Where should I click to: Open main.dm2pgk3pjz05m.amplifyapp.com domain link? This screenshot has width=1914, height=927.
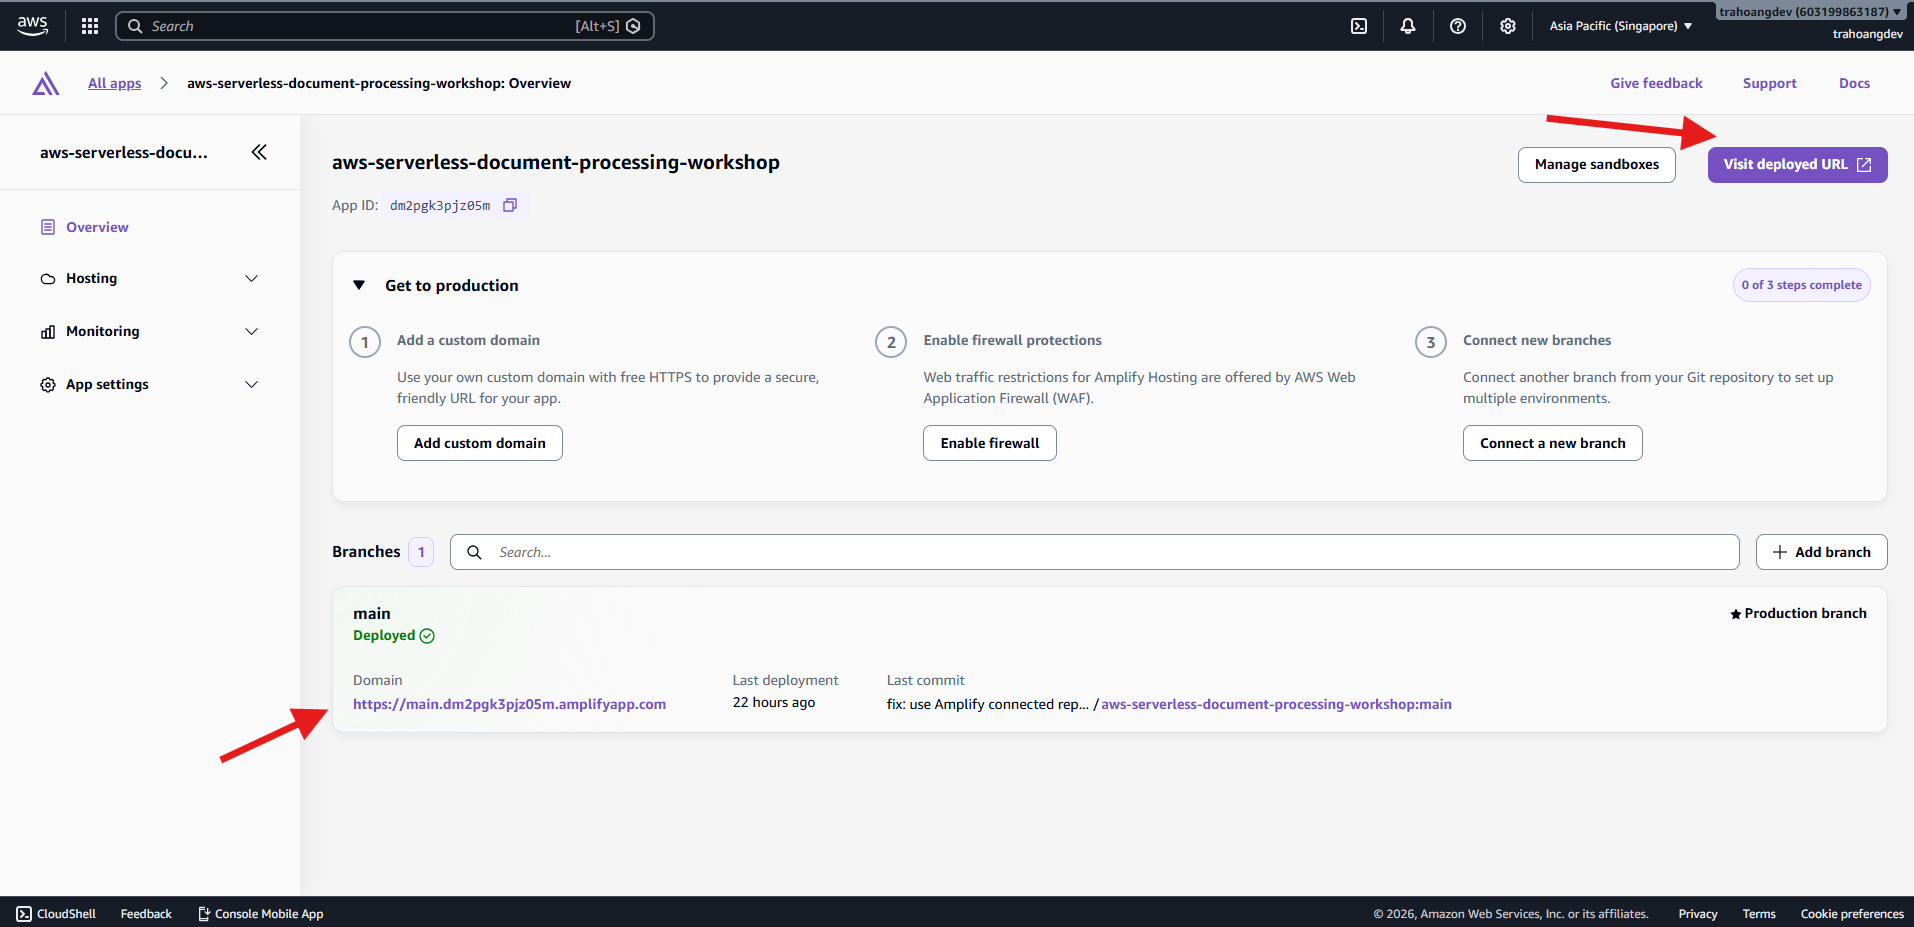pos(509,704)
